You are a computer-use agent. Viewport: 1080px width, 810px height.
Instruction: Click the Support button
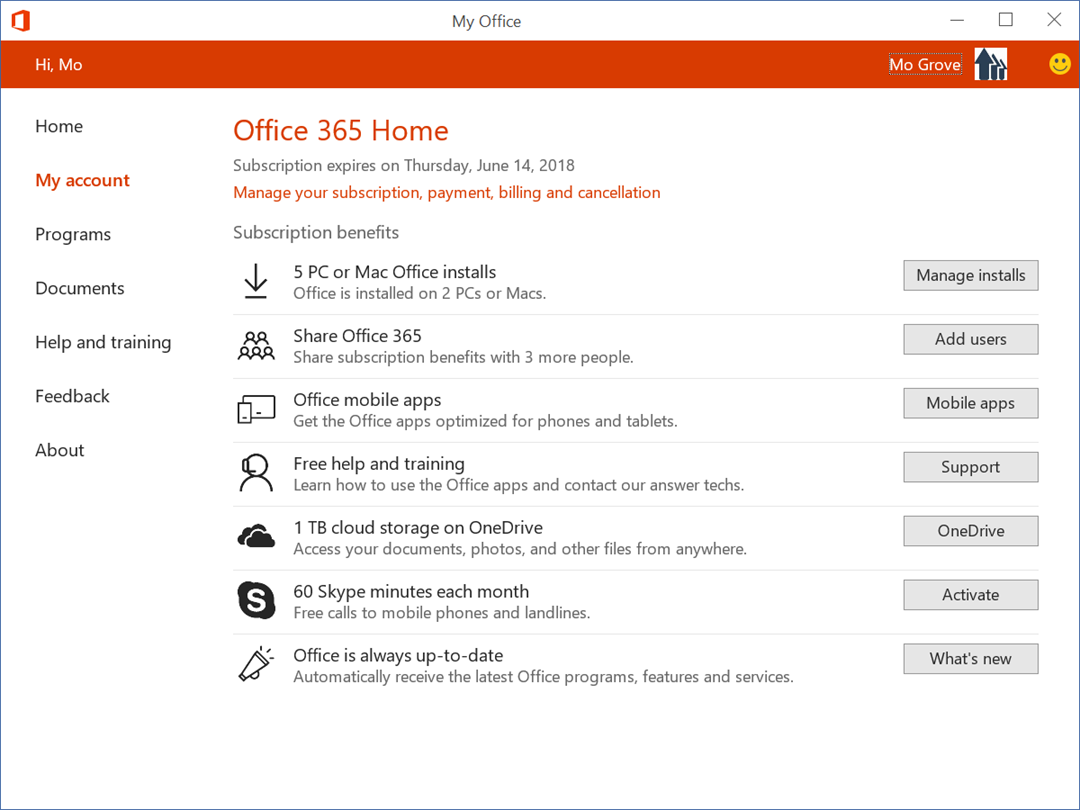point(970,467)
